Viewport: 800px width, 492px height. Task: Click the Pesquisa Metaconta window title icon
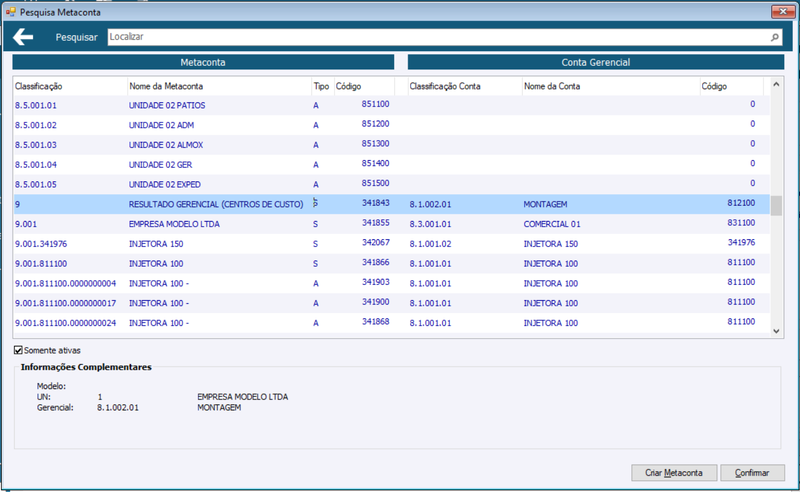[10, 11]
